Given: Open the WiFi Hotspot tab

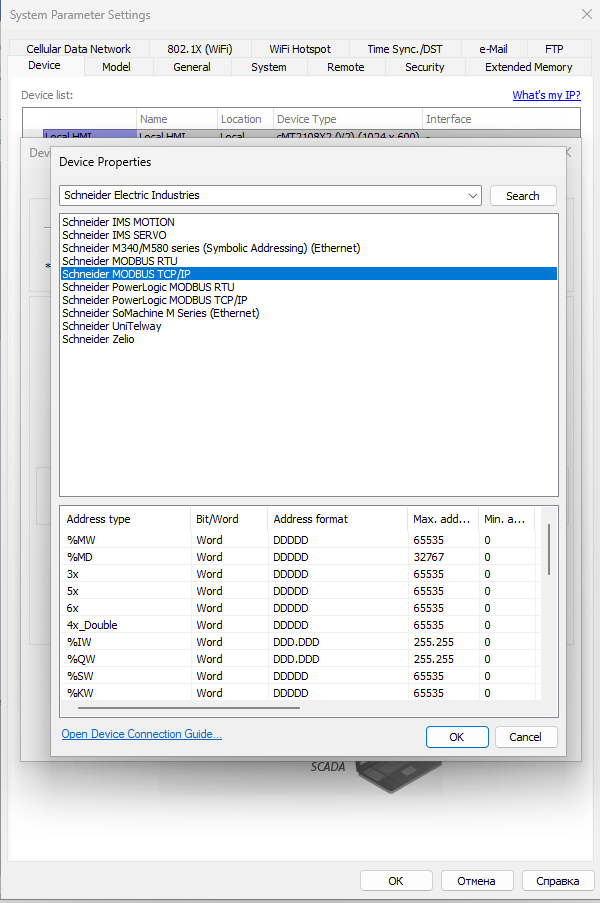Looking at the screenshot, I should pyautogui.click(x=300, y=49).
